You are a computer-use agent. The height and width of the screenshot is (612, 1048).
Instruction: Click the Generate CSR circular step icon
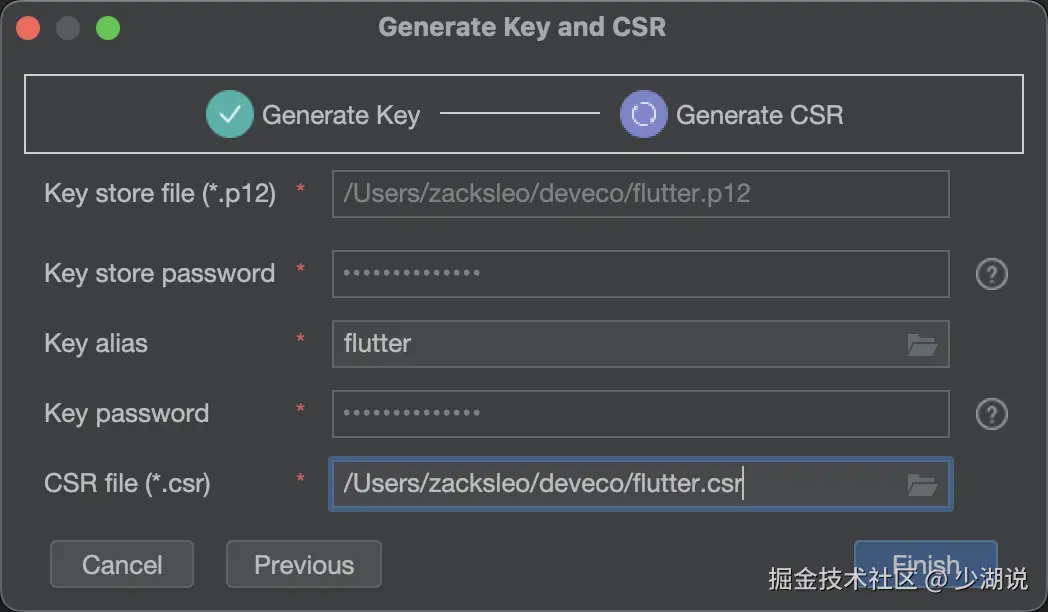pos(643,115)
